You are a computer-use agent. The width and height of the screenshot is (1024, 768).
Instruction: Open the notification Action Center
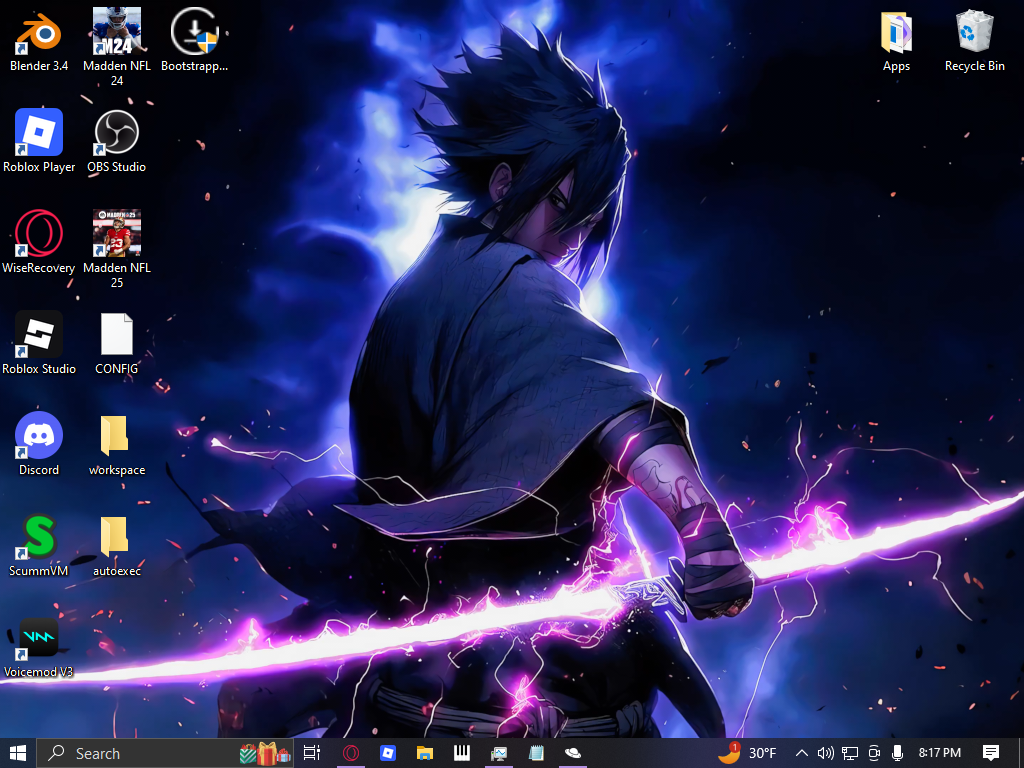(x=991, y=753)
